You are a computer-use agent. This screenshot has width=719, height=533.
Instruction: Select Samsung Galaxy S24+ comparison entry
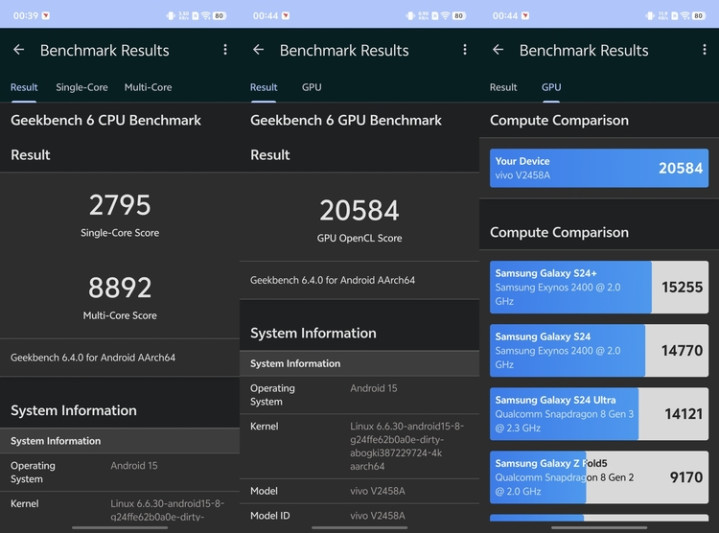tap(599, 287)
